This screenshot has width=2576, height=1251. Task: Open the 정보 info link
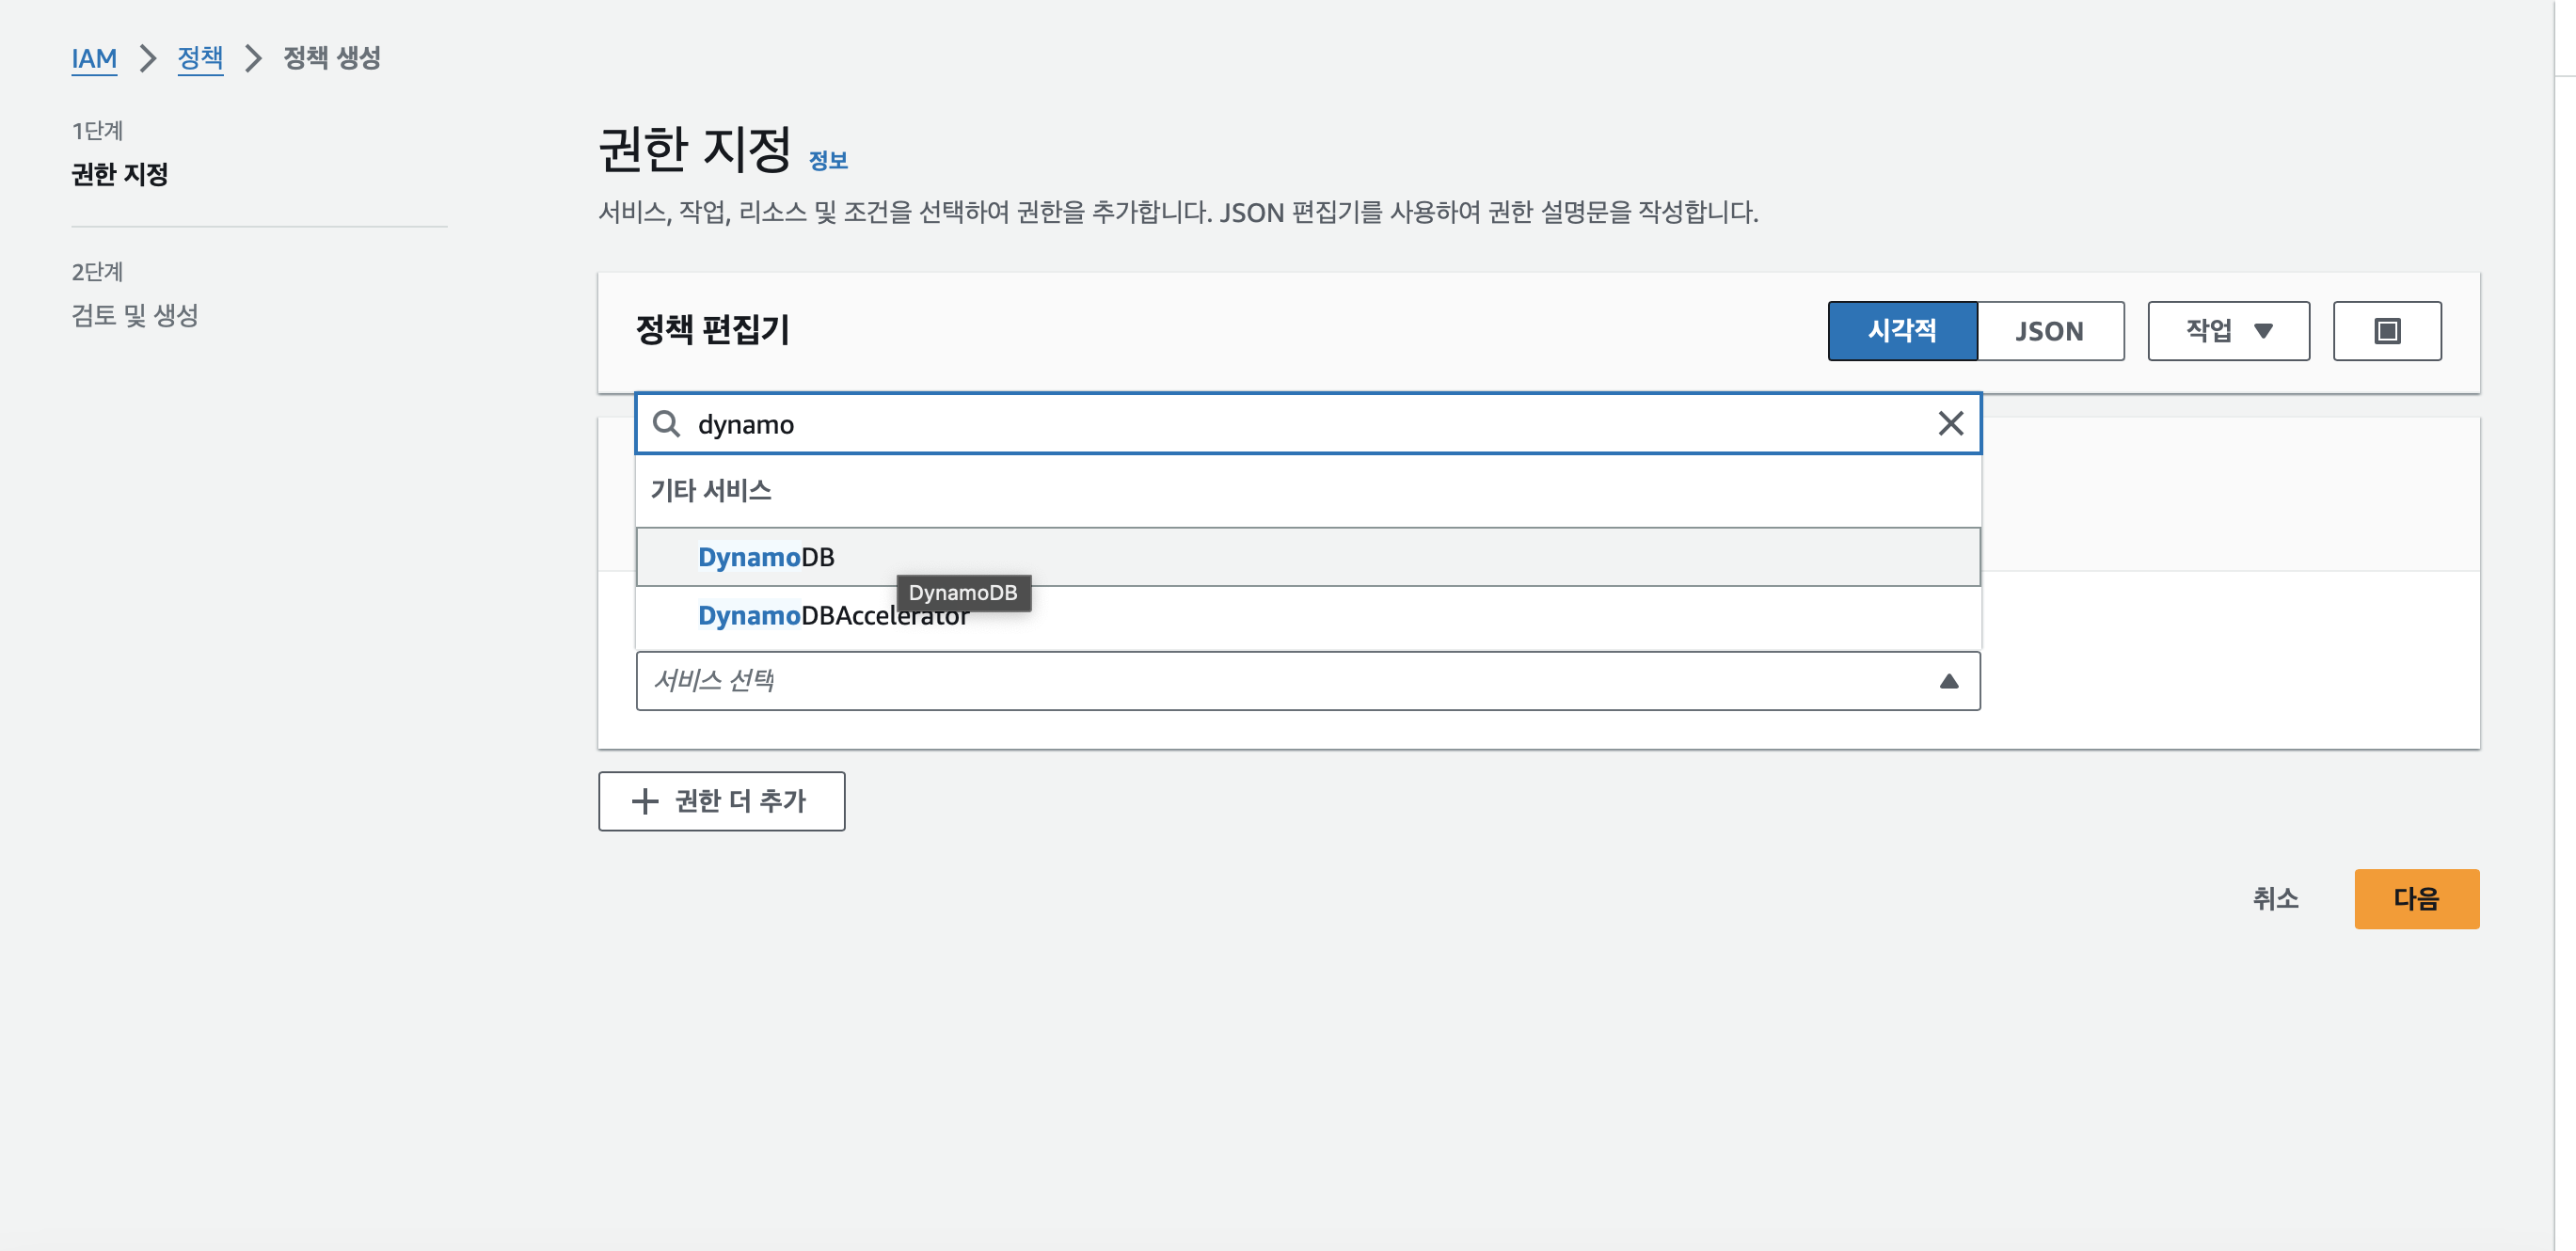828,160
